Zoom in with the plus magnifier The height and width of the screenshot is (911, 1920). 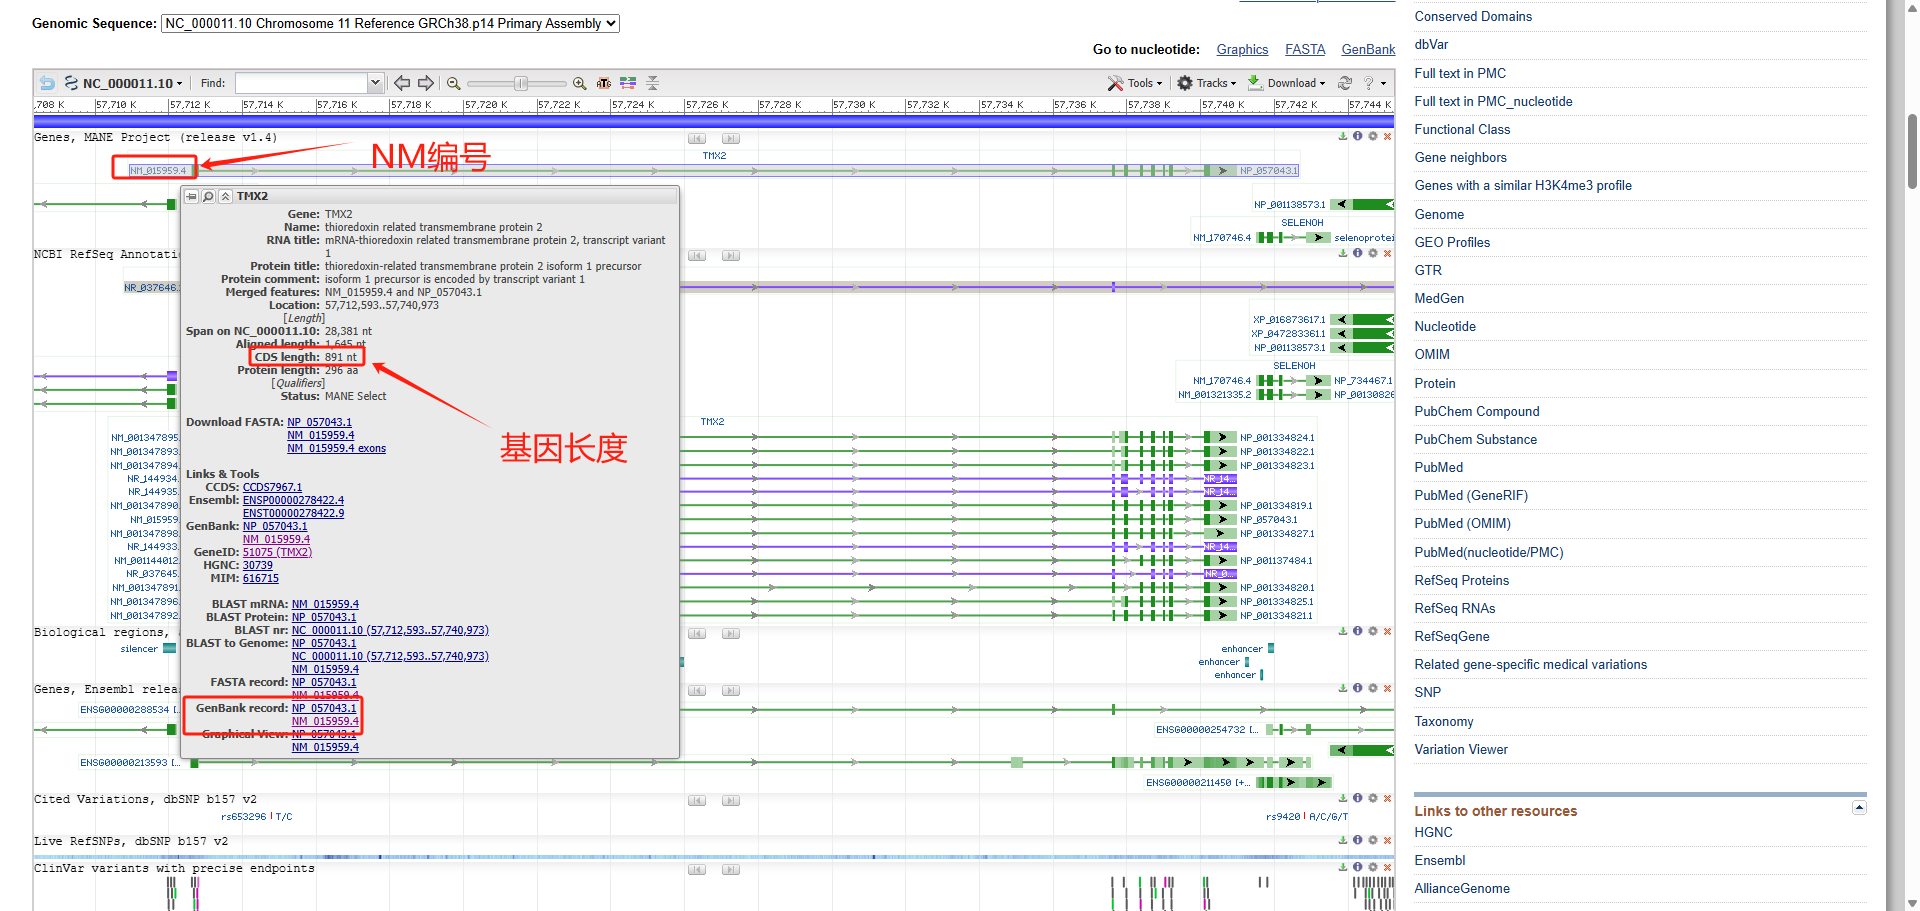(x=579, y=83)
